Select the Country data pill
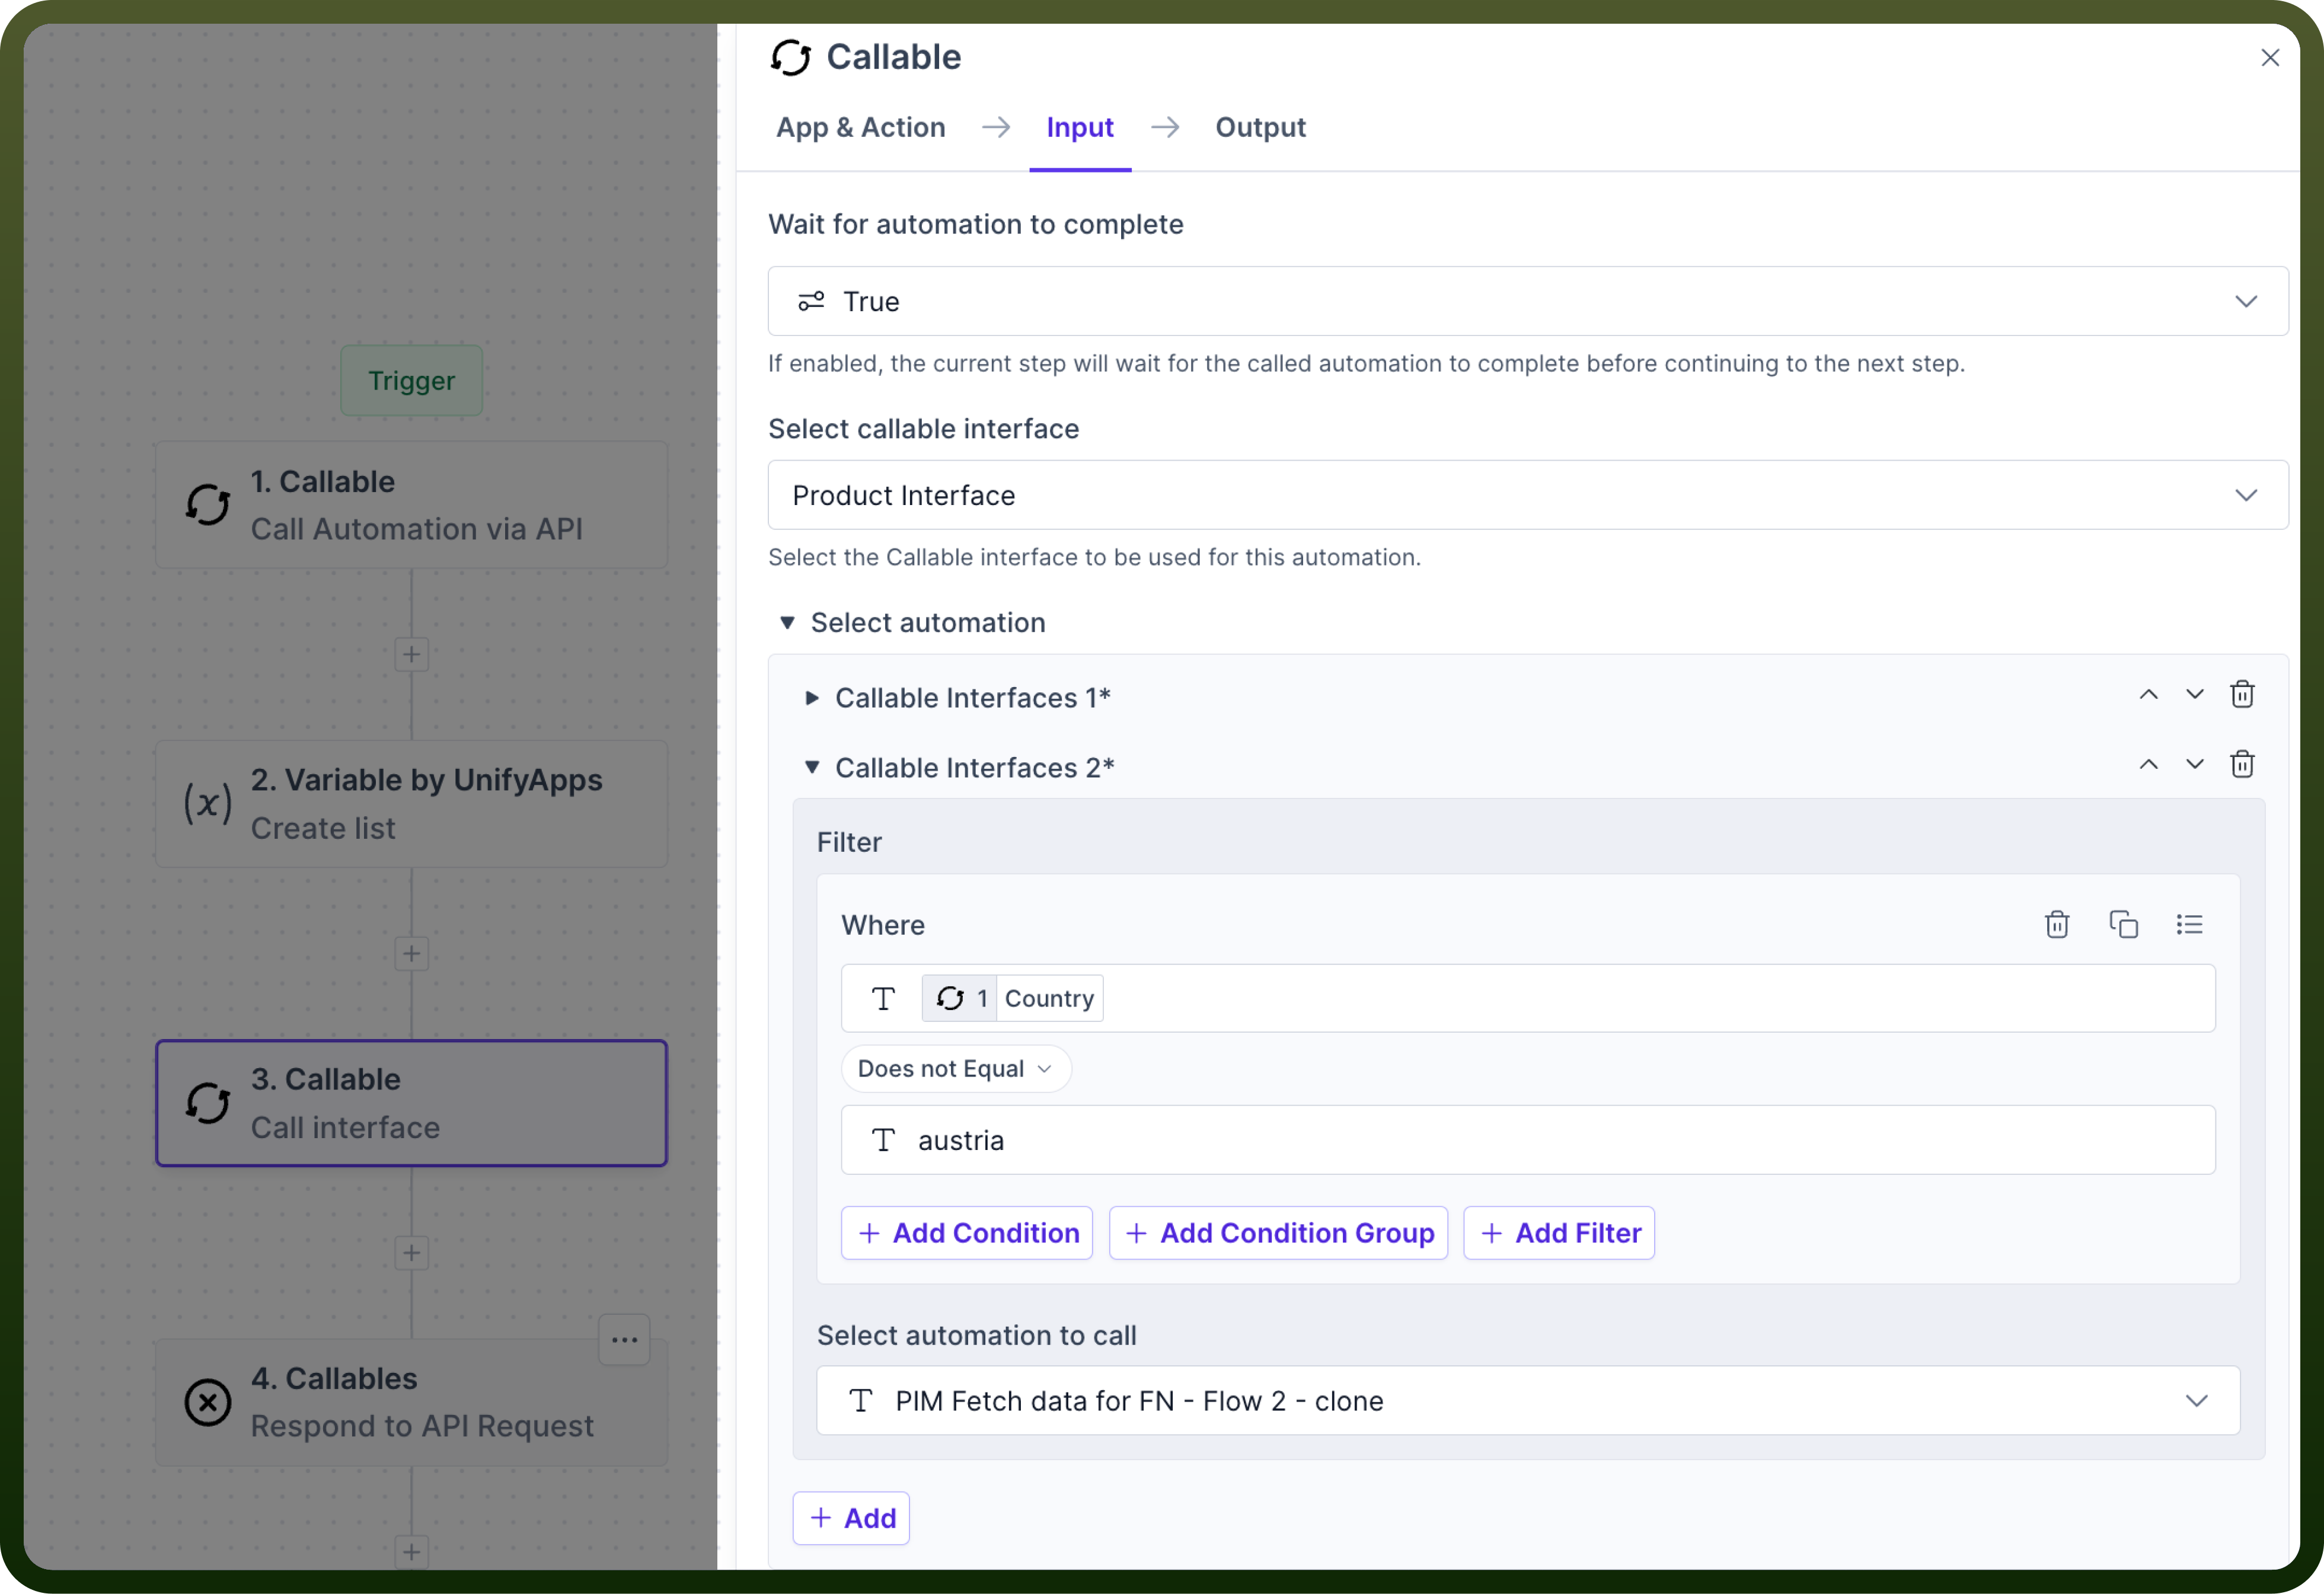The width and height of the screenshot is (2324, 1594). pos(1012,998)
